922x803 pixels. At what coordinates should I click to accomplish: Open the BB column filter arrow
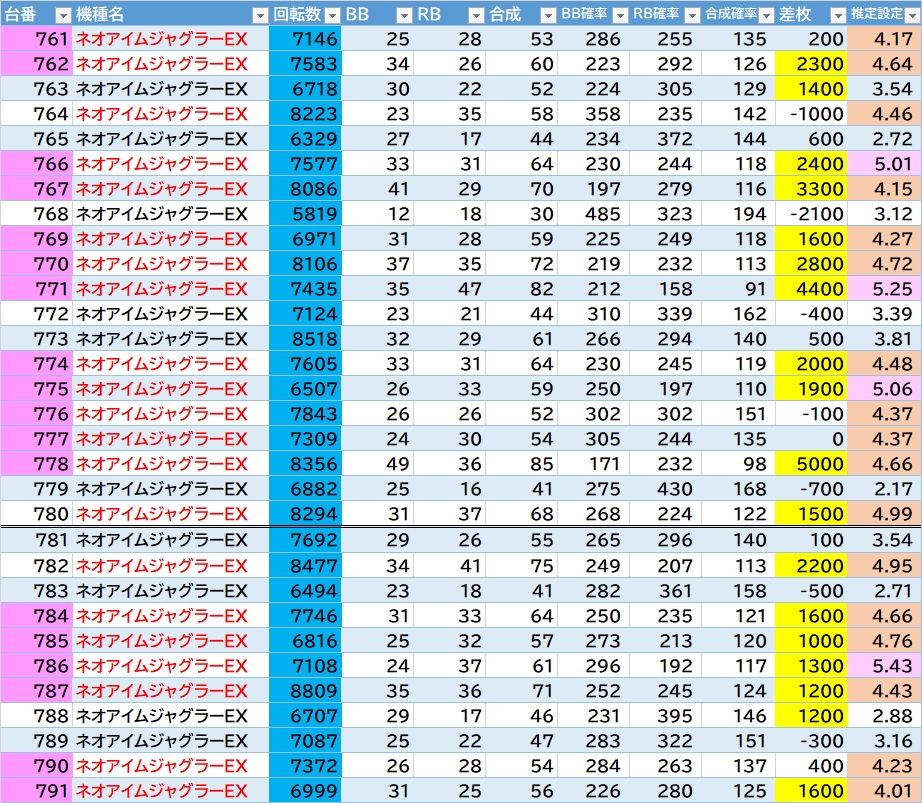click(404, 15)
